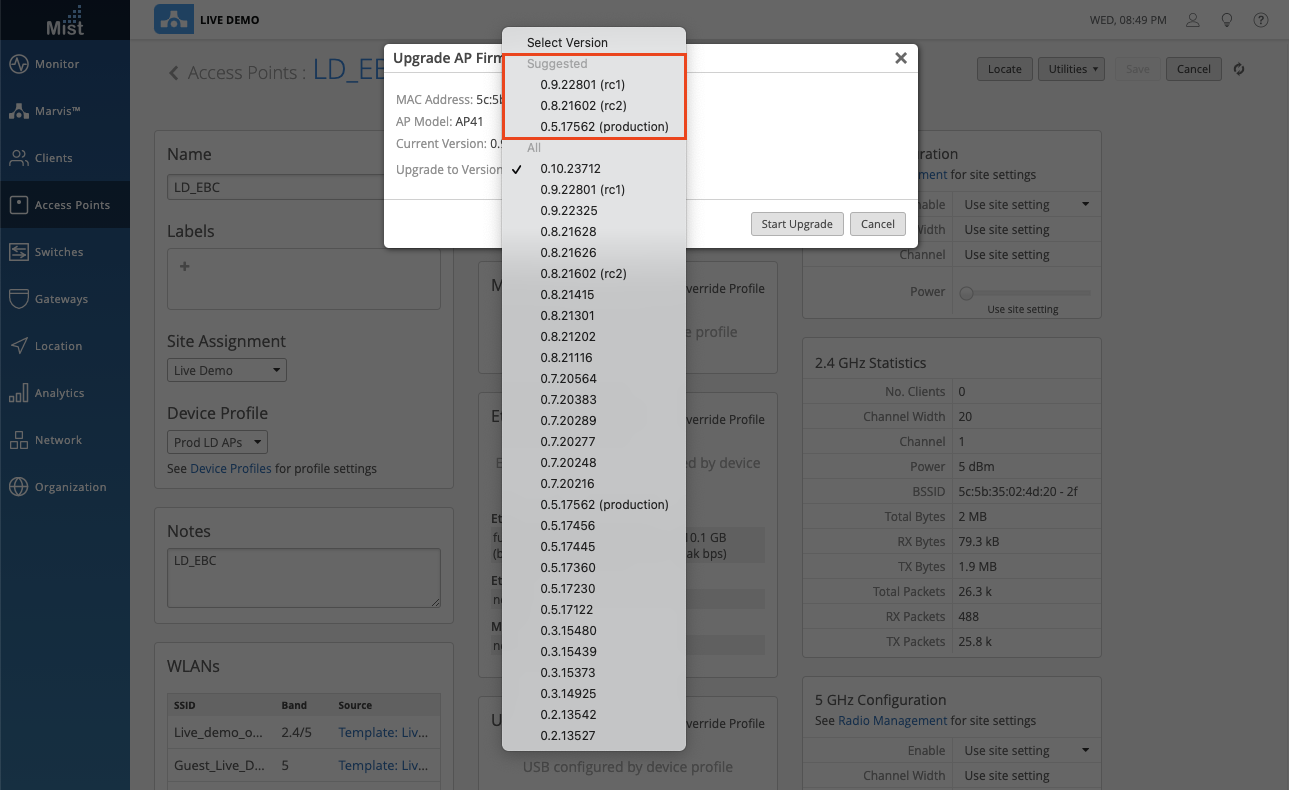
Task: Add a label with the plus icon
Action: click(184, 267)
